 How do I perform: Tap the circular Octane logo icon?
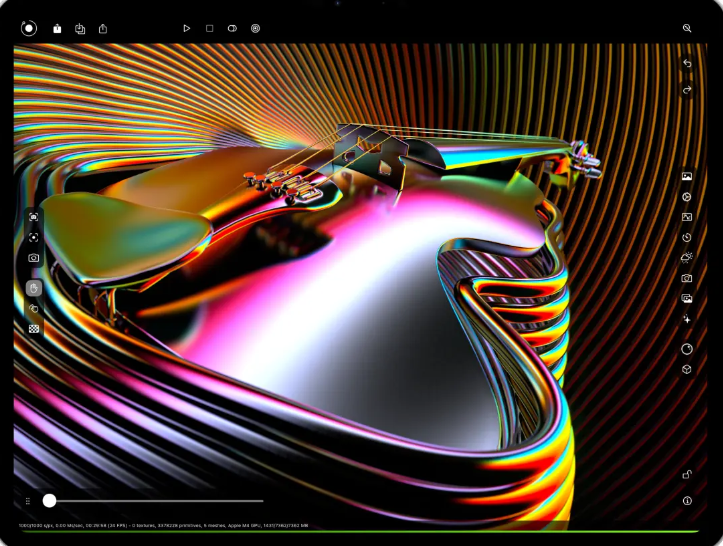tap(29, 28)
